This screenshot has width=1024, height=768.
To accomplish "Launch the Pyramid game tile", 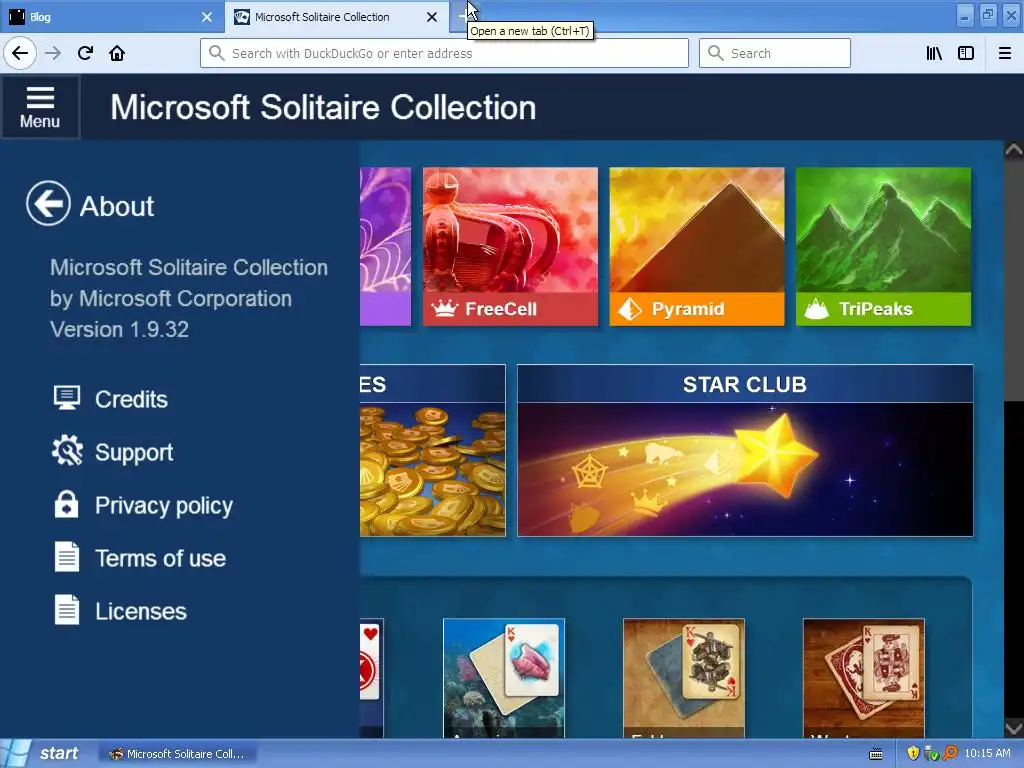I will click(697, 246).
